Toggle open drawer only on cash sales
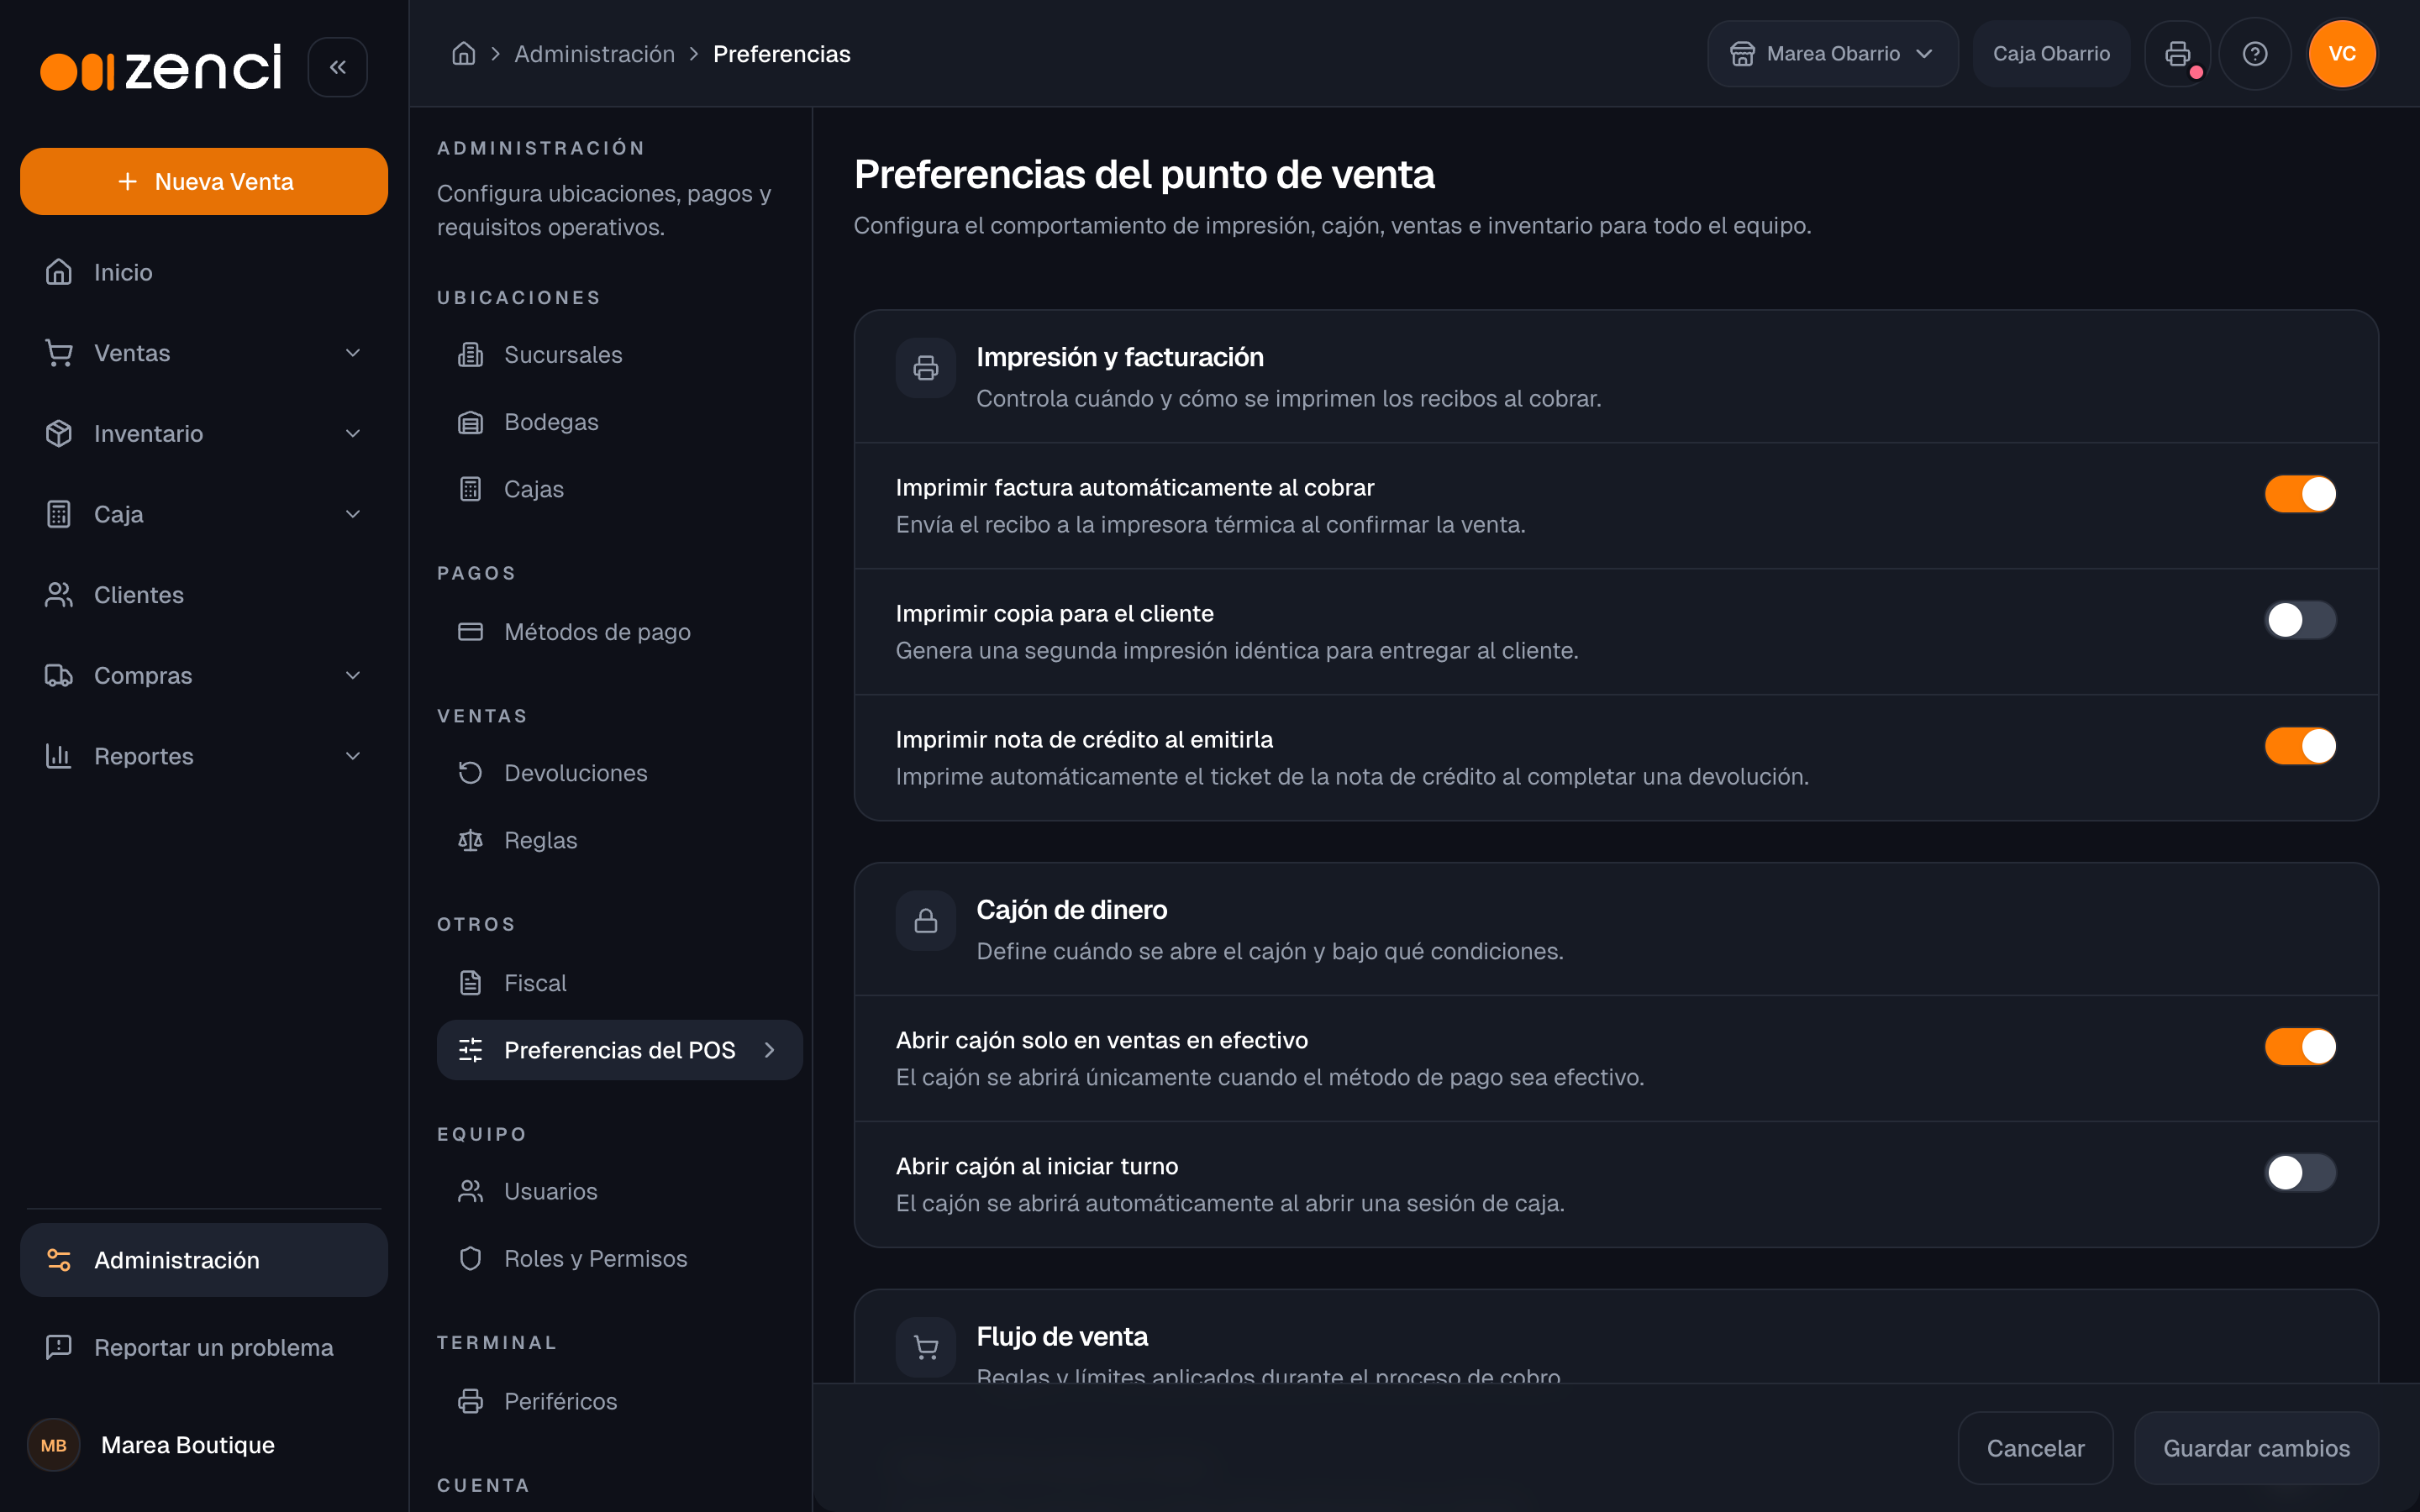 [x=2299, y=1047]
